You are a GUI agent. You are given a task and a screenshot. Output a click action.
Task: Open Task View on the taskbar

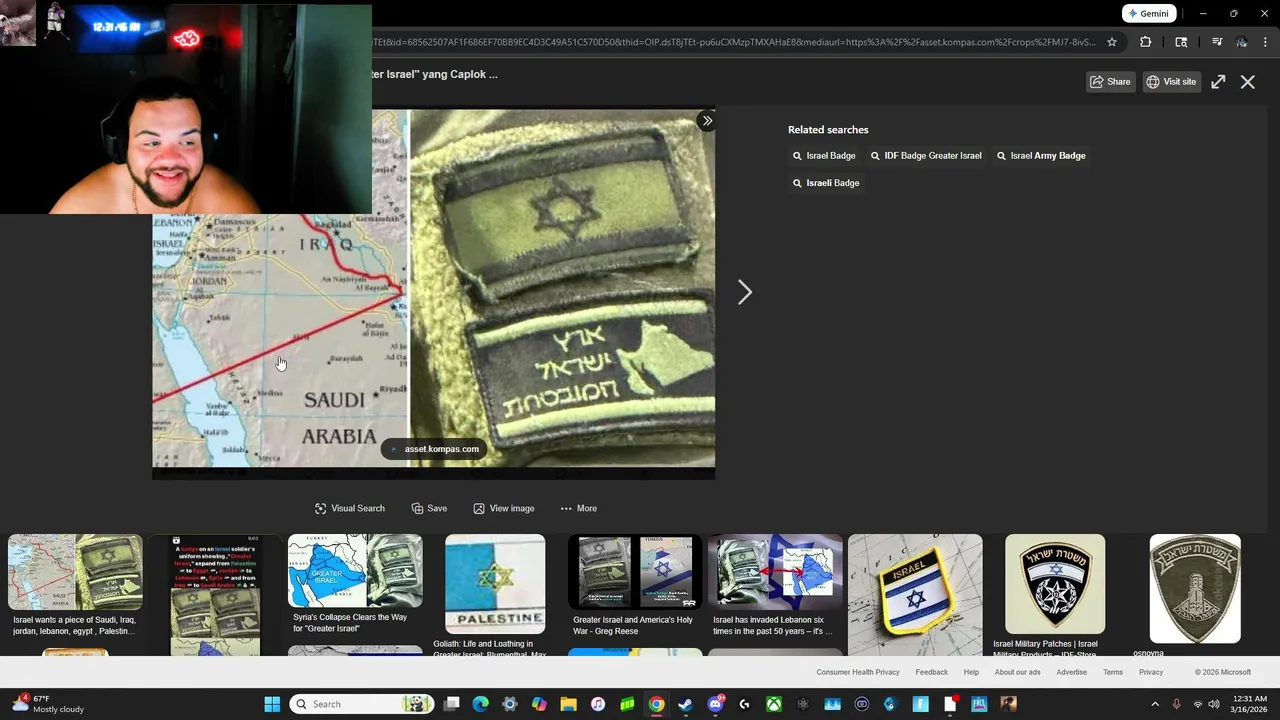tap(452, 704)
